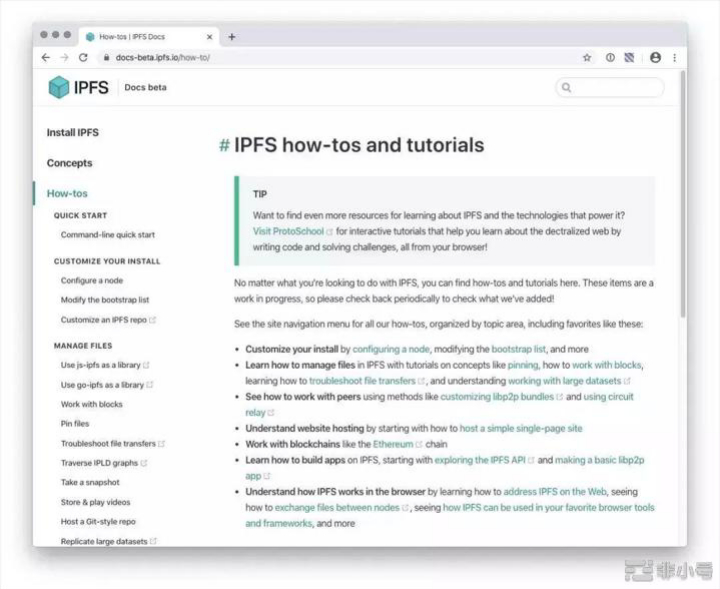Close the How-tos IPFS Docs tab
720x589 pixels.
209,37
